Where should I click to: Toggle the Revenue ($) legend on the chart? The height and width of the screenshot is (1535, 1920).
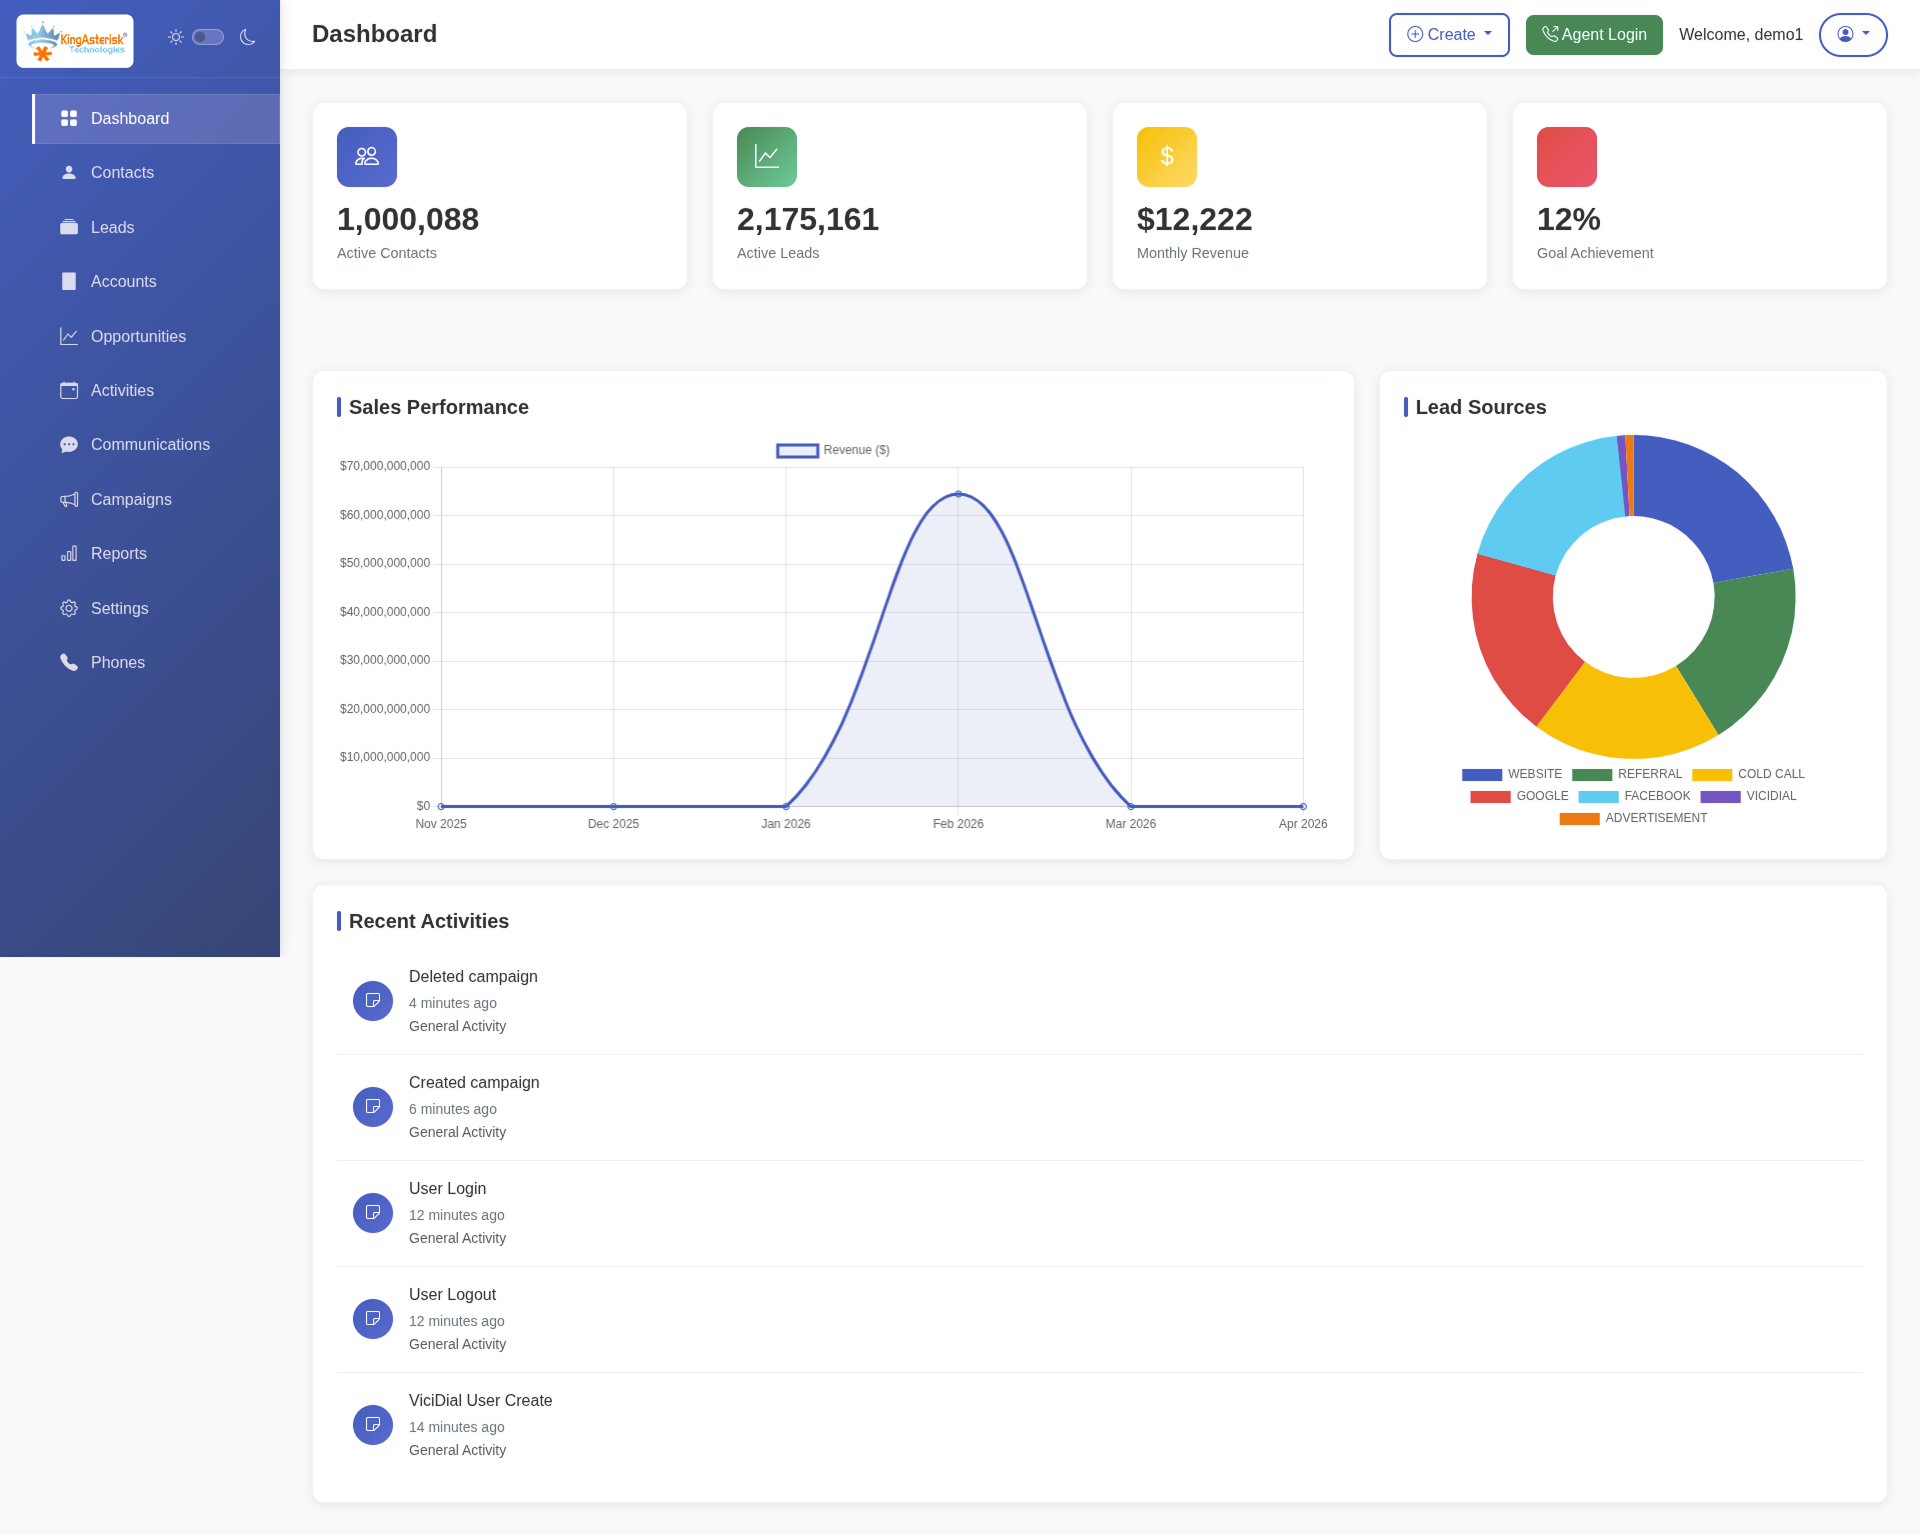832,450
